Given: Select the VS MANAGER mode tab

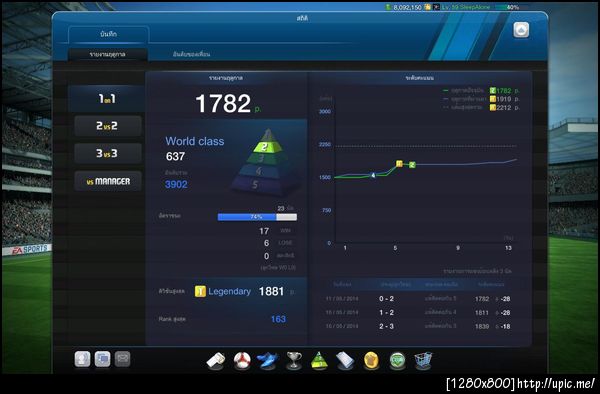Looking at the screenshot, I should pos(108,181).
